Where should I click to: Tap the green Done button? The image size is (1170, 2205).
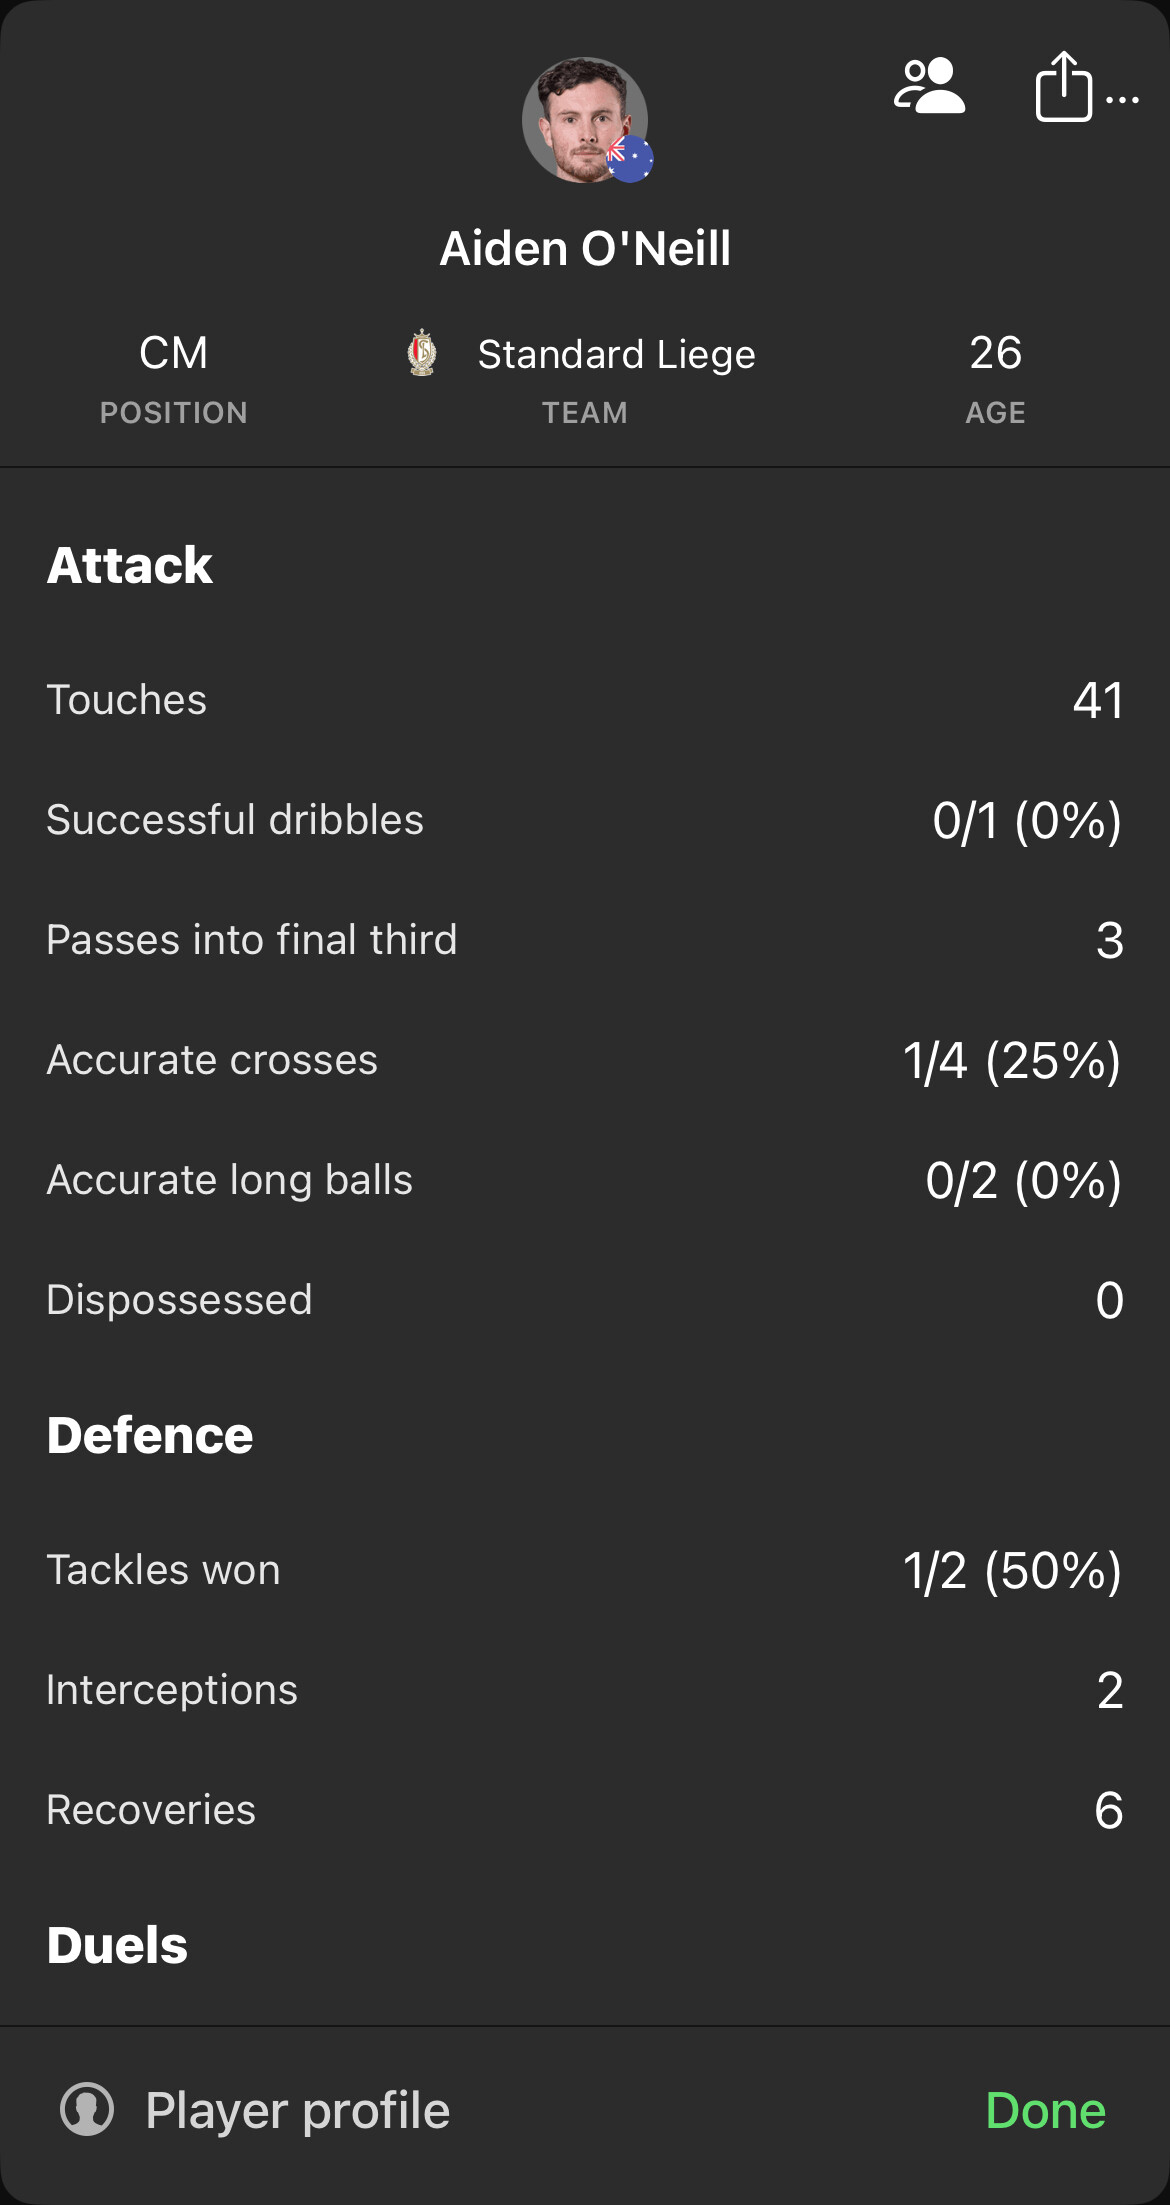[1046, 2110]
